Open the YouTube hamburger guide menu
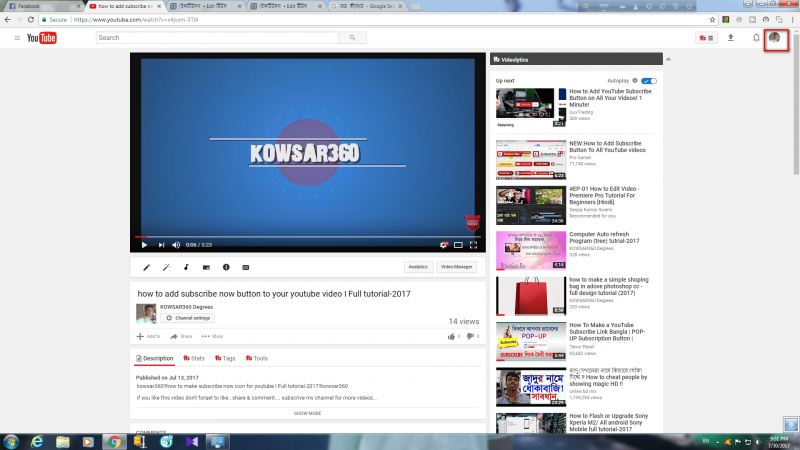This screenshot has width=800, height=450. point(17,38)
